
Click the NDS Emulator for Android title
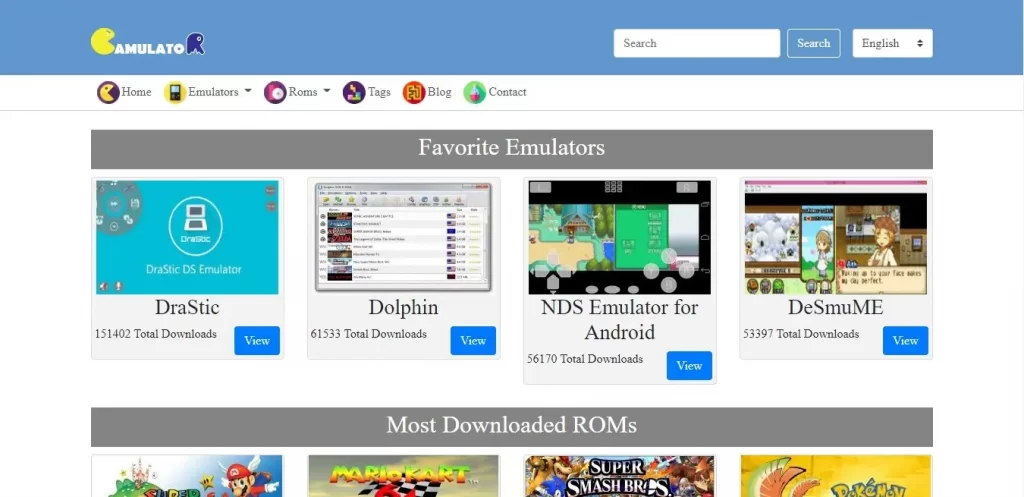[620, 319]
